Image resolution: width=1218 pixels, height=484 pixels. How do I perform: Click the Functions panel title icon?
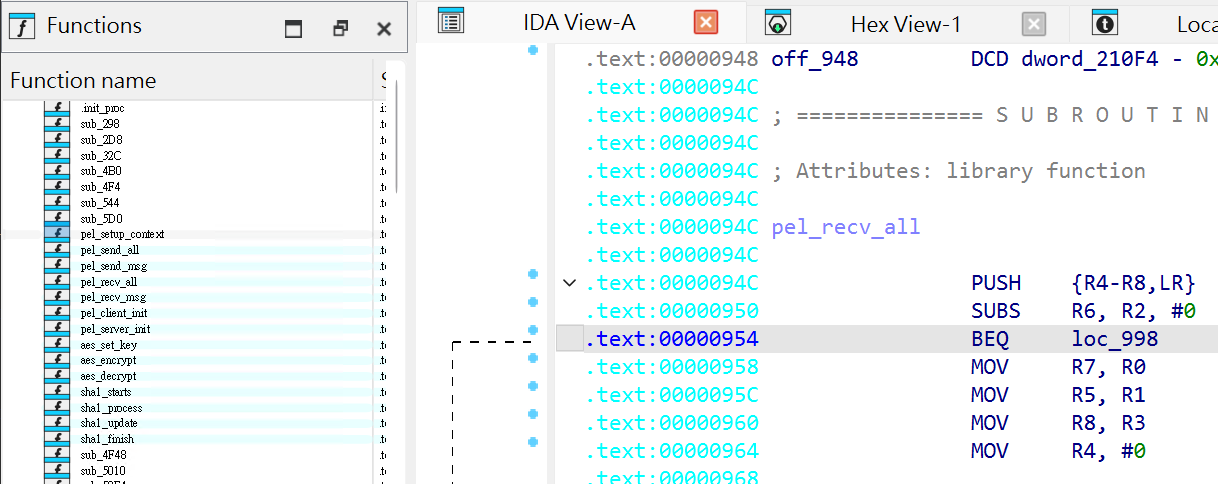point(22,26)
